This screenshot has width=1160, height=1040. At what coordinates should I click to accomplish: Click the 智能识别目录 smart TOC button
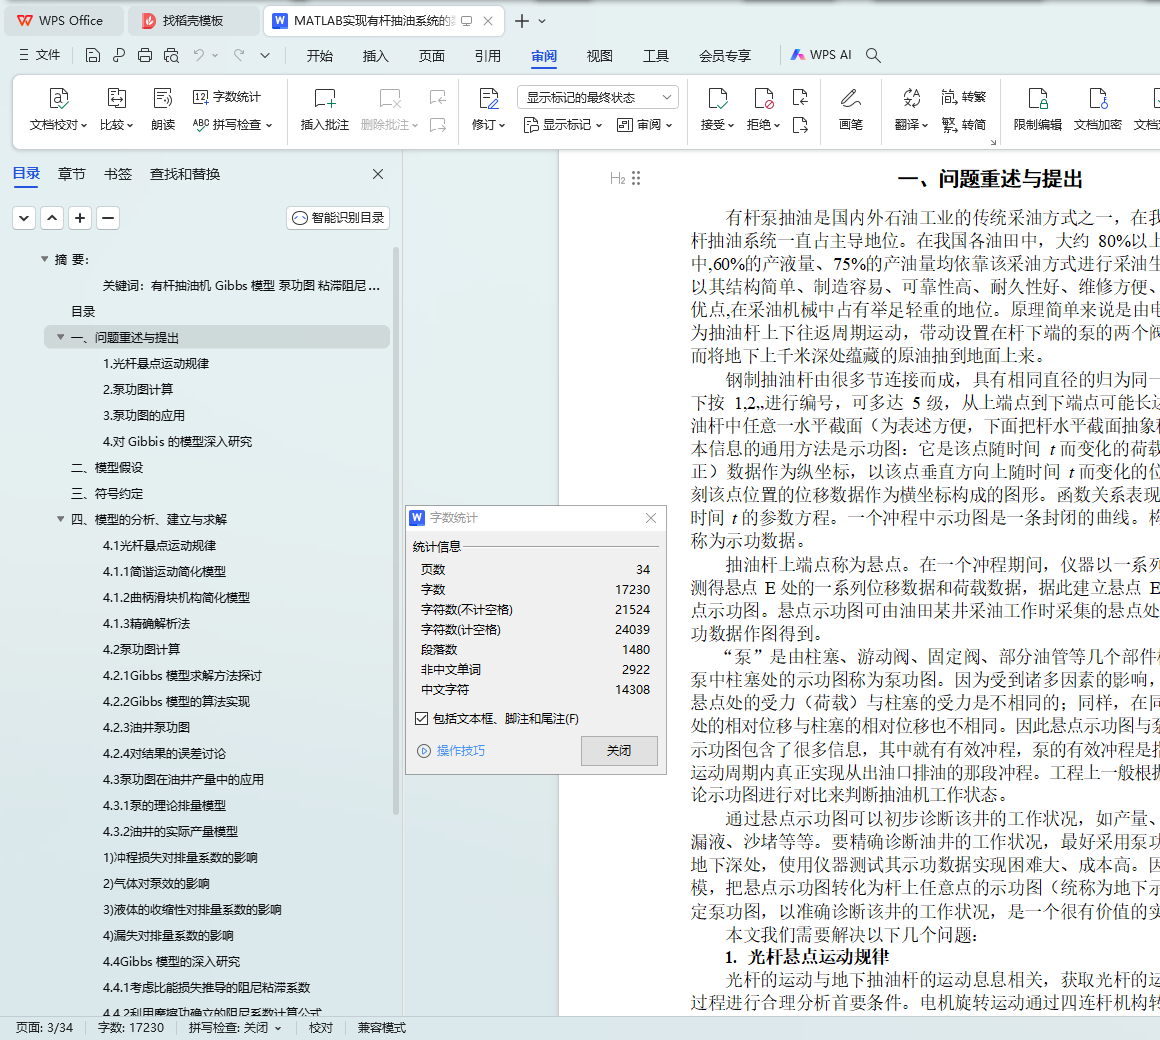(338, 218)
